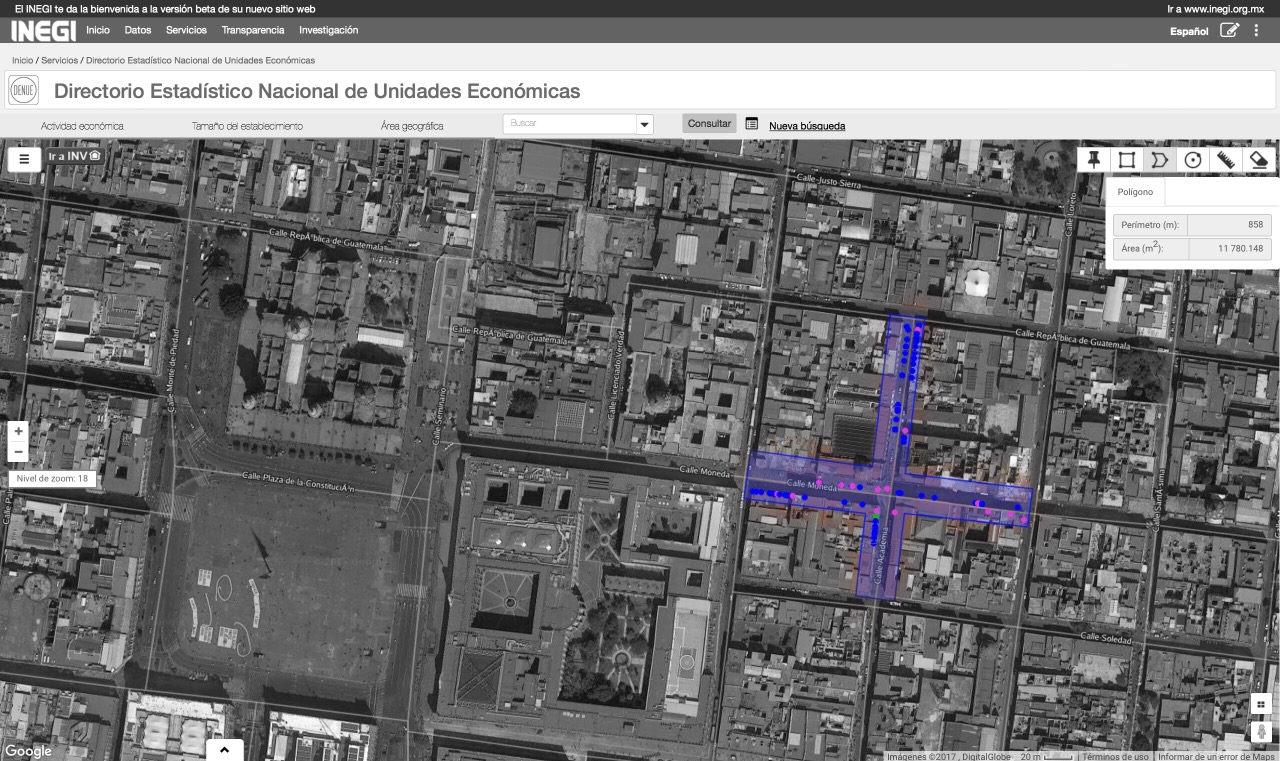Go to www.inegi.org.mx link
Viewport: 1280px width, 761px height.
[x=1216, y=8]
